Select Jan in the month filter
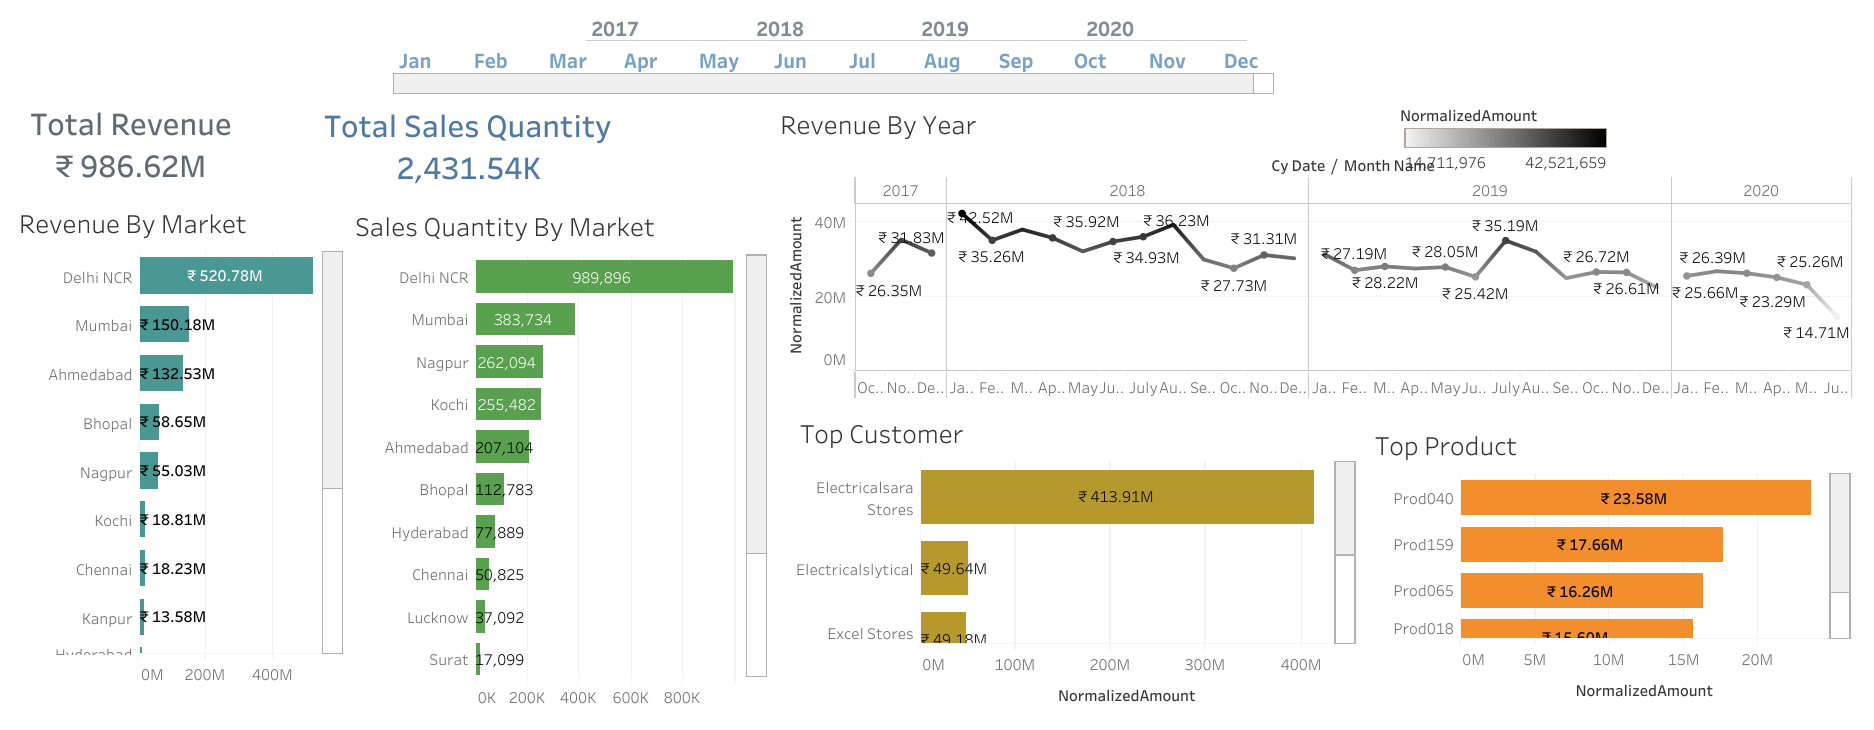 tap(414, 61)
